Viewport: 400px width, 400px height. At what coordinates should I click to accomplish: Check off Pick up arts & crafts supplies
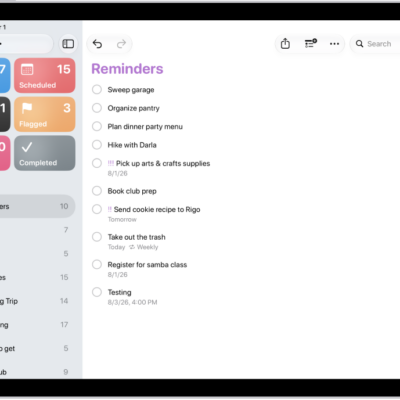pos(97,163)
